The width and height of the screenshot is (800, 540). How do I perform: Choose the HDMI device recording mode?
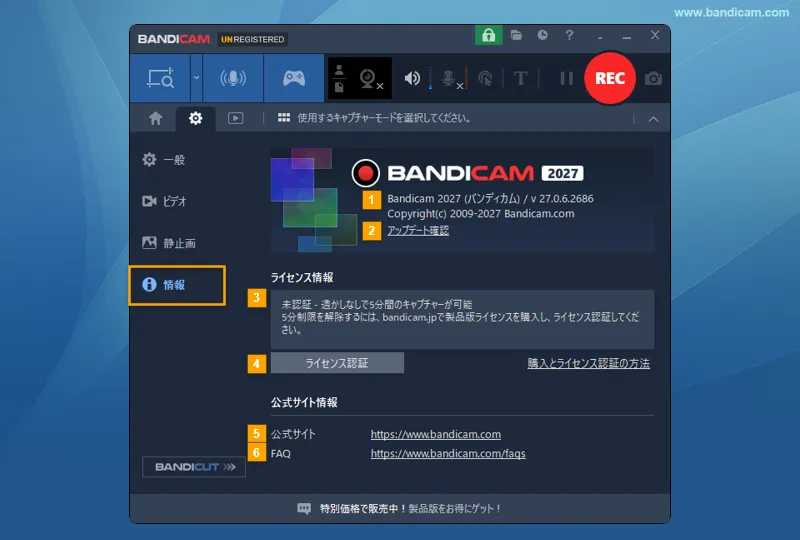(233, 78)
